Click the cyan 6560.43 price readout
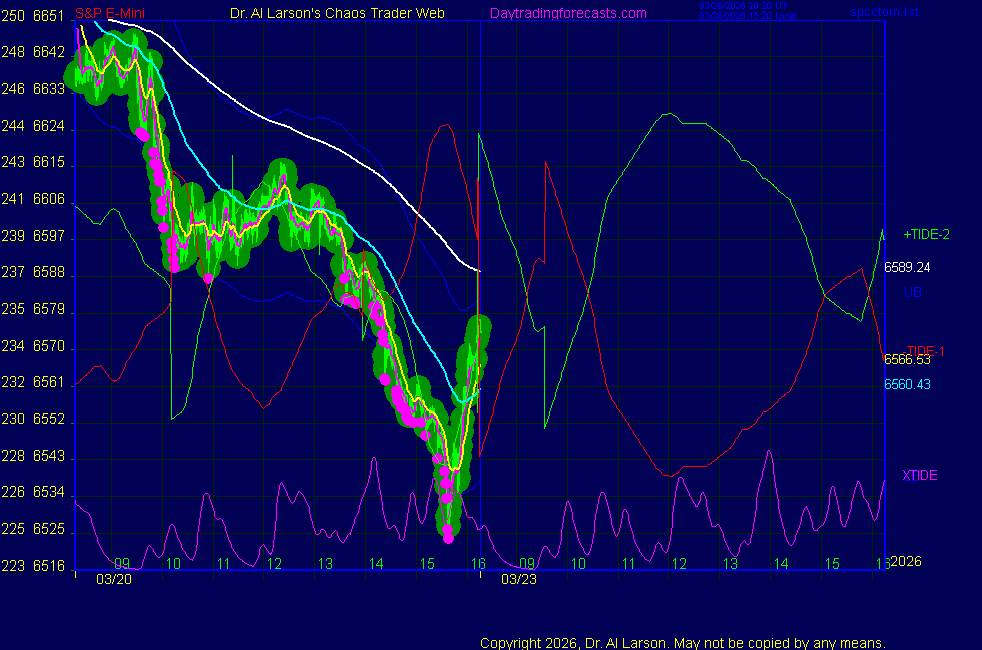 click(x=907, y=384)
